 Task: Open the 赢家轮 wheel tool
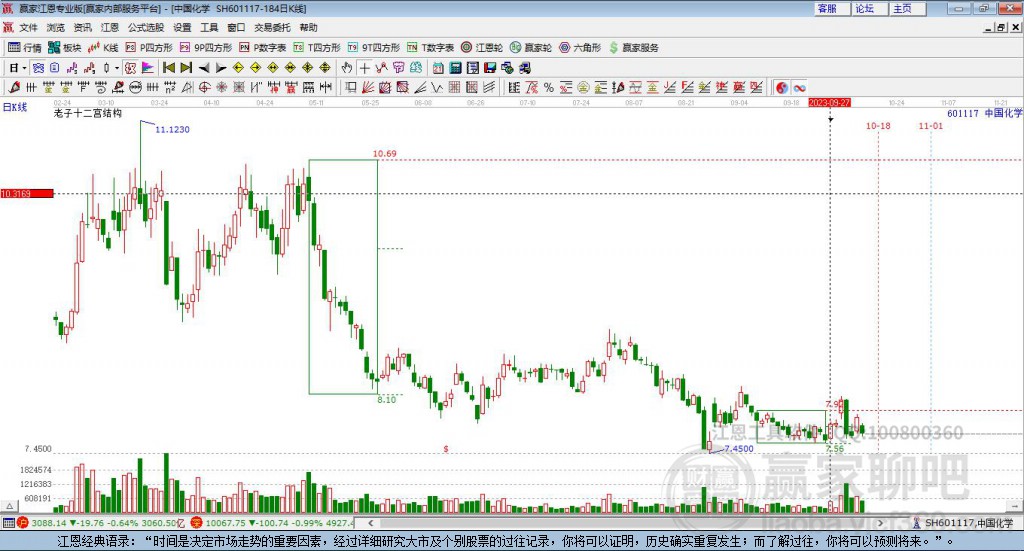click(x=531, y=48)
